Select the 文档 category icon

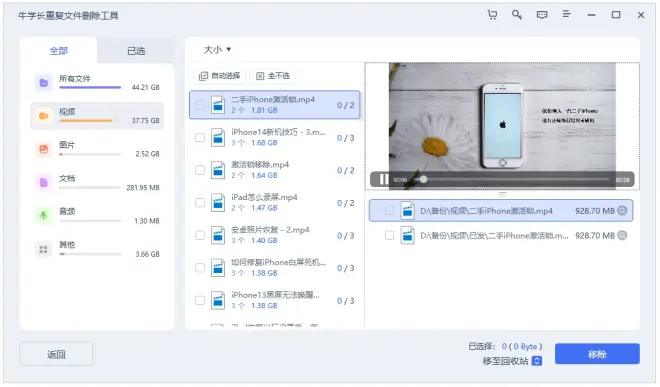point(43,182)
